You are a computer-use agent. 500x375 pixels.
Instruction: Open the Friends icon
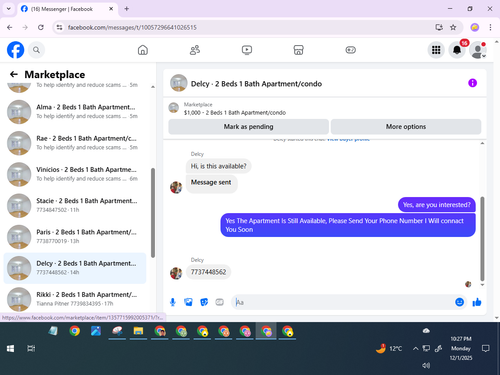195,50
